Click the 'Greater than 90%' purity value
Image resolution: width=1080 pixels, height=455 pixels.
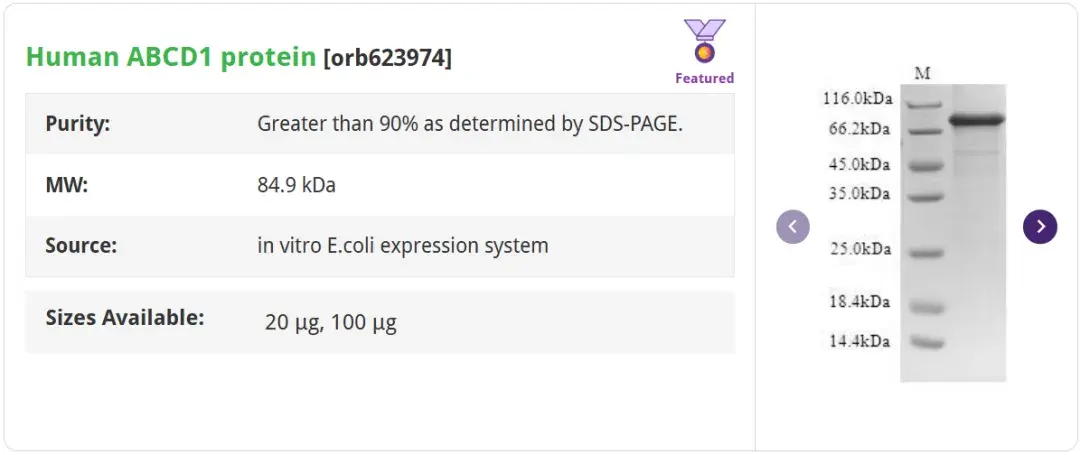coord(470,124)
